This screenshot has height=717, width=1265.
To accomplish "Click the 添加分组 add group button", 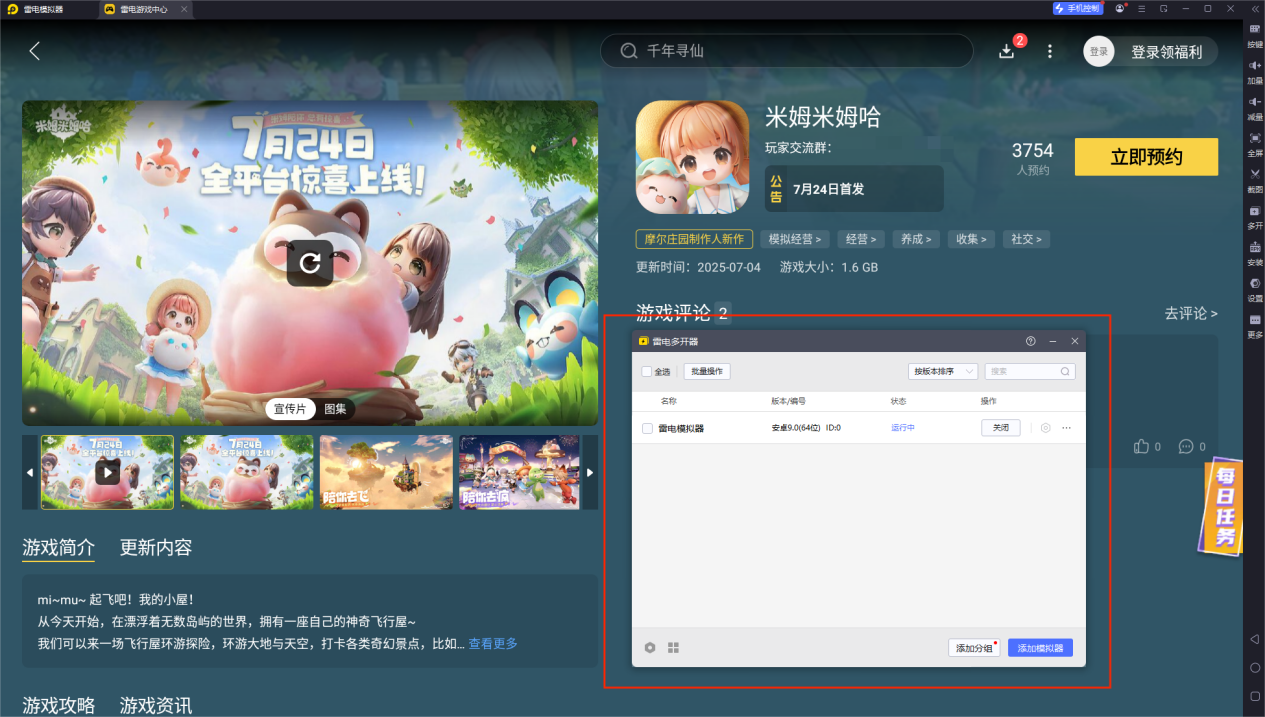I will coord(974,648).
